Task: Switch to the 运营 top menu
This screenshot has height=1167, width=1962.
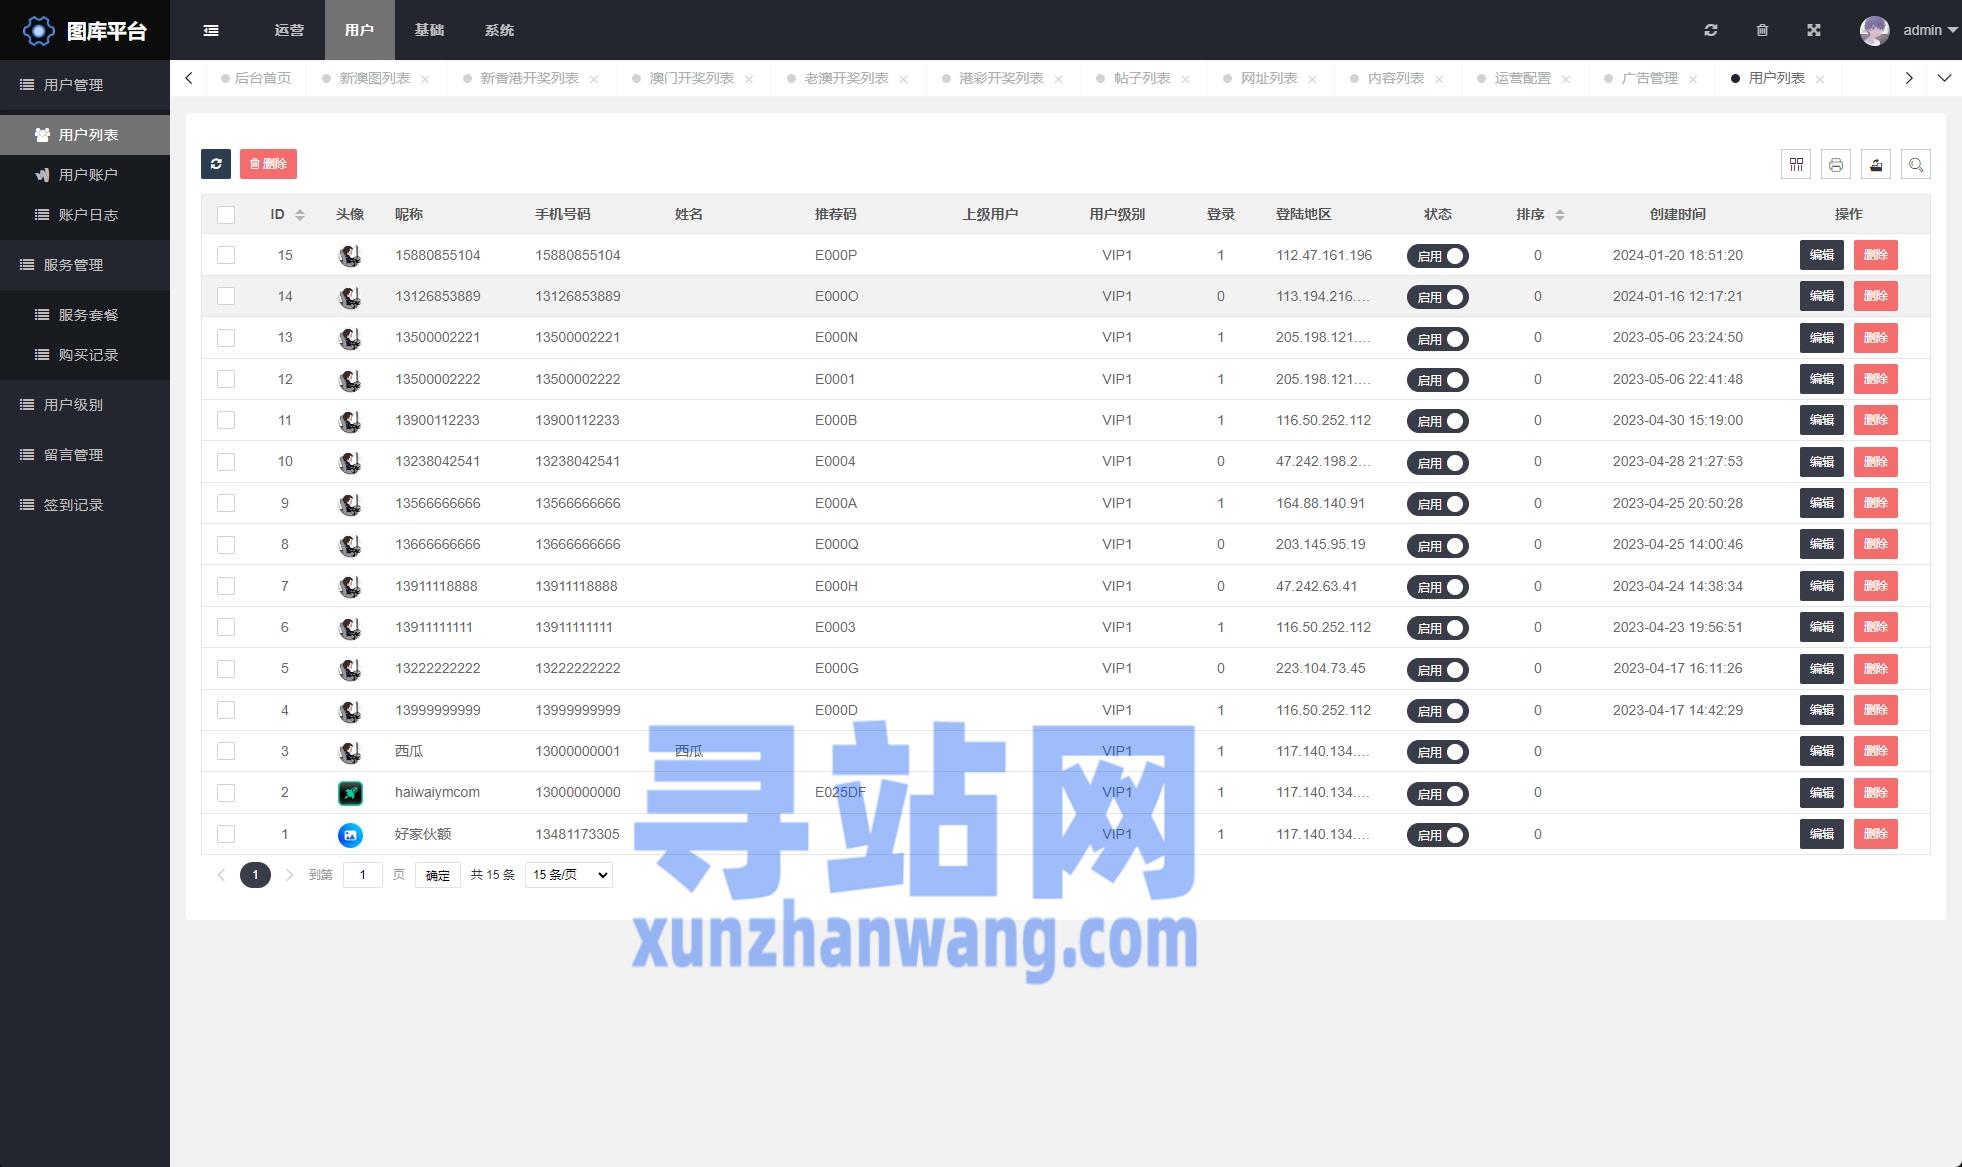Action: point(289,30)
